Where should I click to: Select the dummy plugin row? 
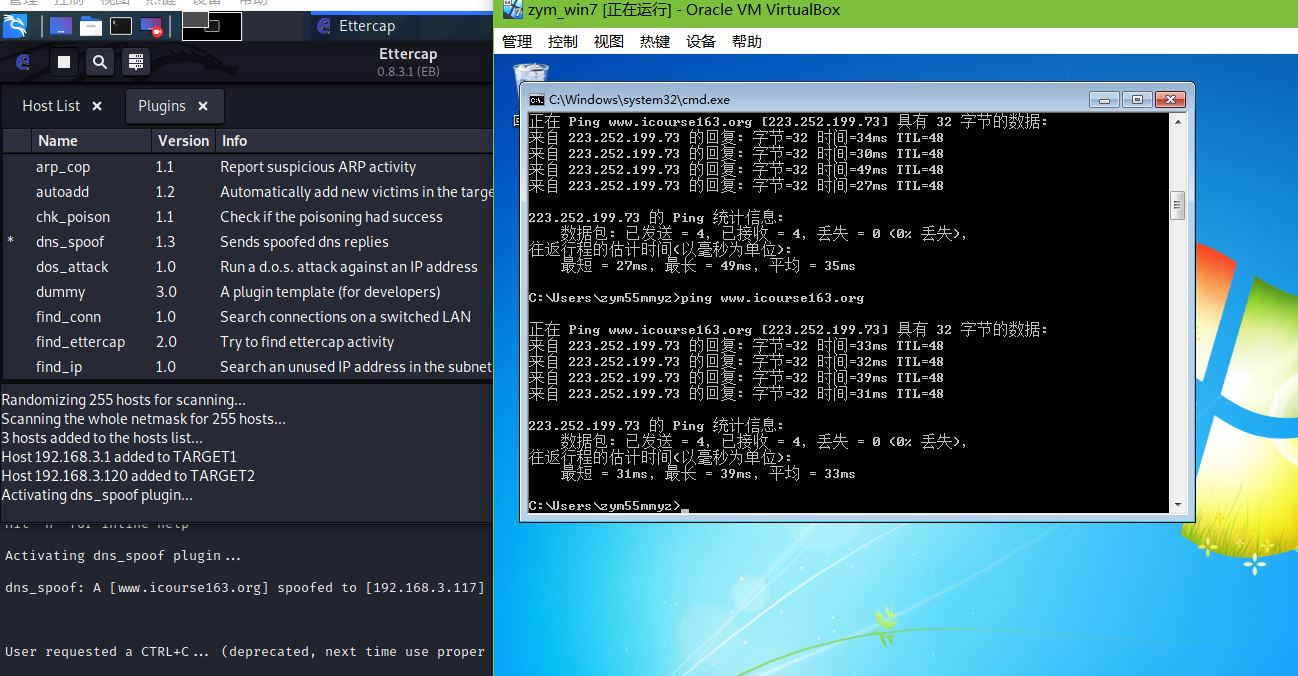(247, 292)
